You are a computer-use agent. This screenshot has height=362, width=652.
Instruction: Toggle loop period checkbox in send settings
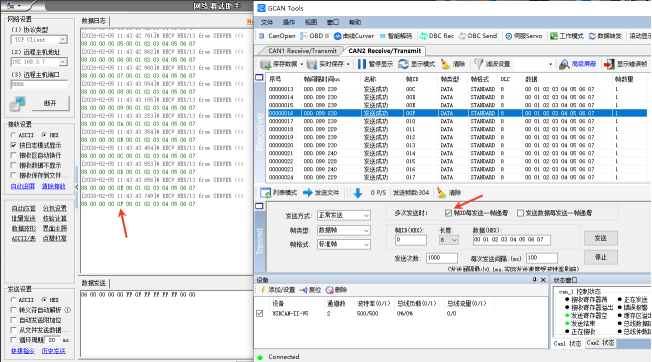(x=14, y=340)
